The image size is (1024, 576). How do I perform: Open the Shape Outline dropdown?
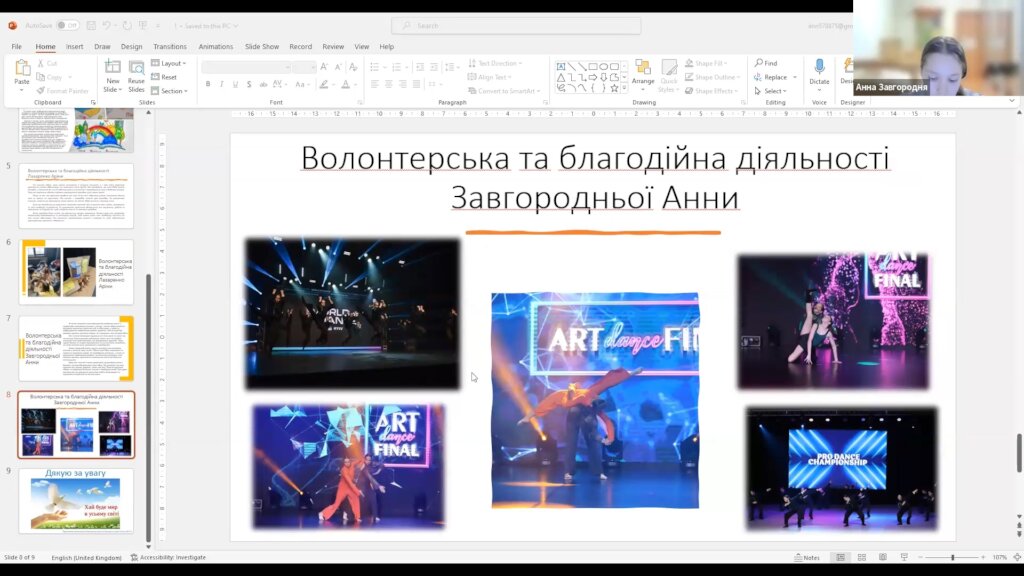point(712,77)
